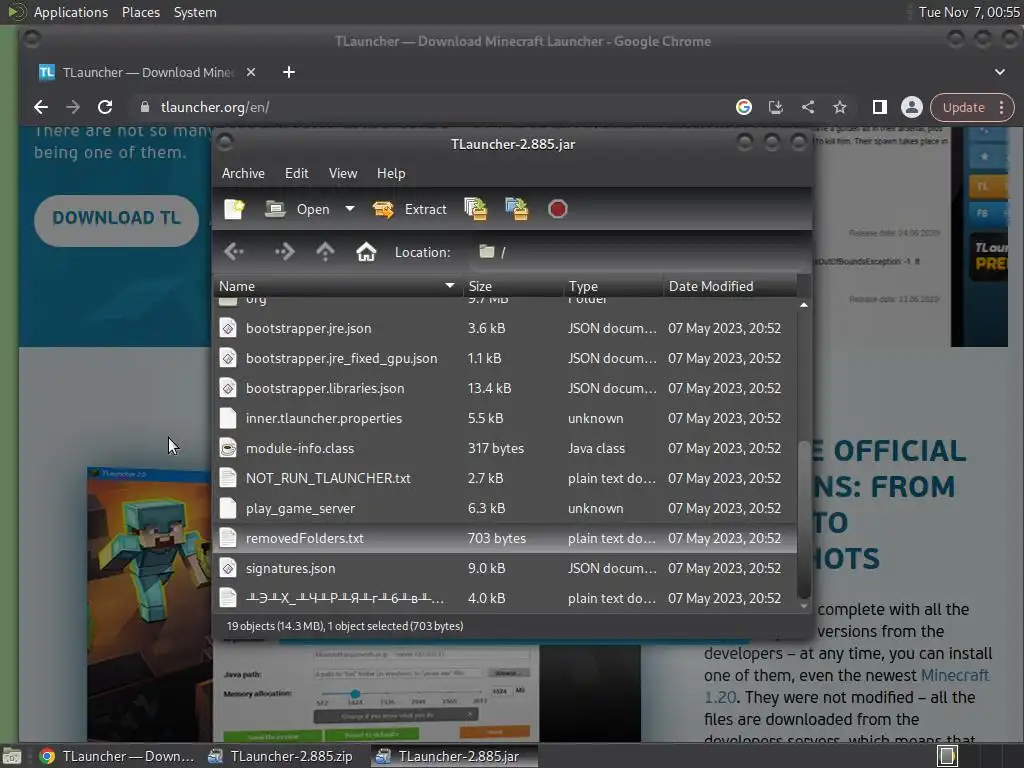The height and width of the screenshot is (768, 1024).
Task: Click Chrome forward button
Action: click(72, 107)
